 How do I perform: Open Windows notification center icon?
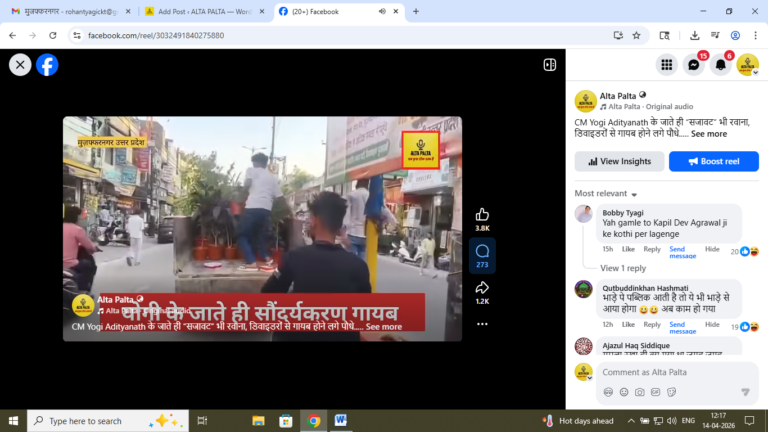pos(749,421)
